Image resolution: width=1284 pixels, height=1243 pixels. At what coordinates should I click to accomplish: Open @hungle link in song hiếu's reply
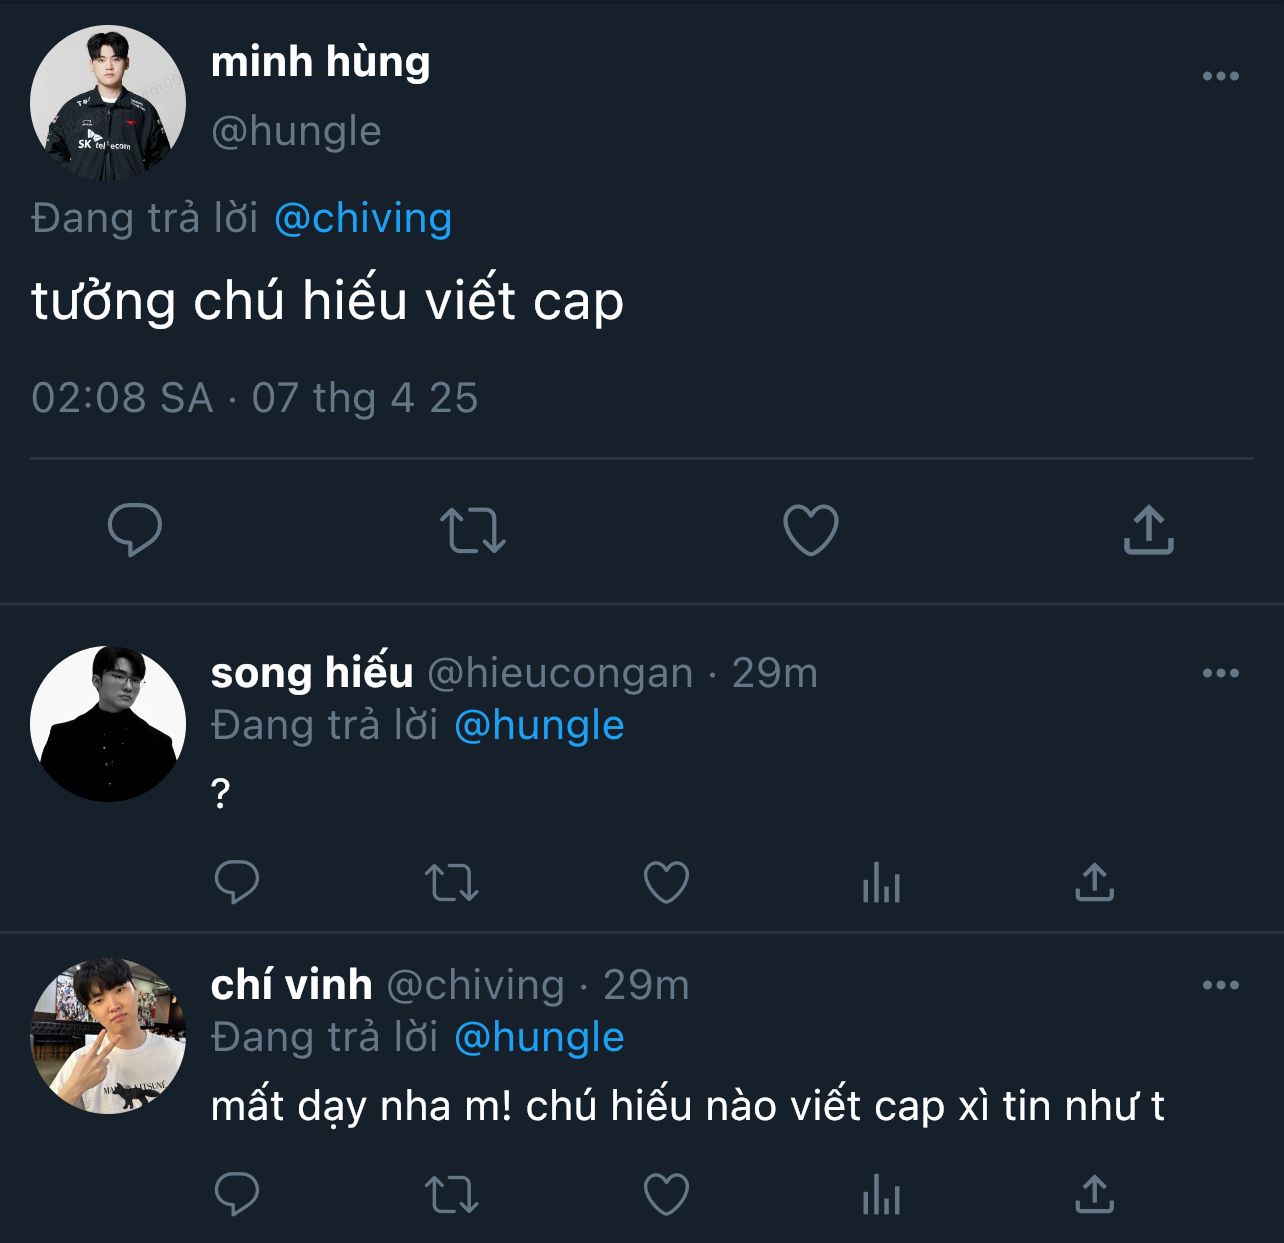pyautogui.click(x=539, y=725)
